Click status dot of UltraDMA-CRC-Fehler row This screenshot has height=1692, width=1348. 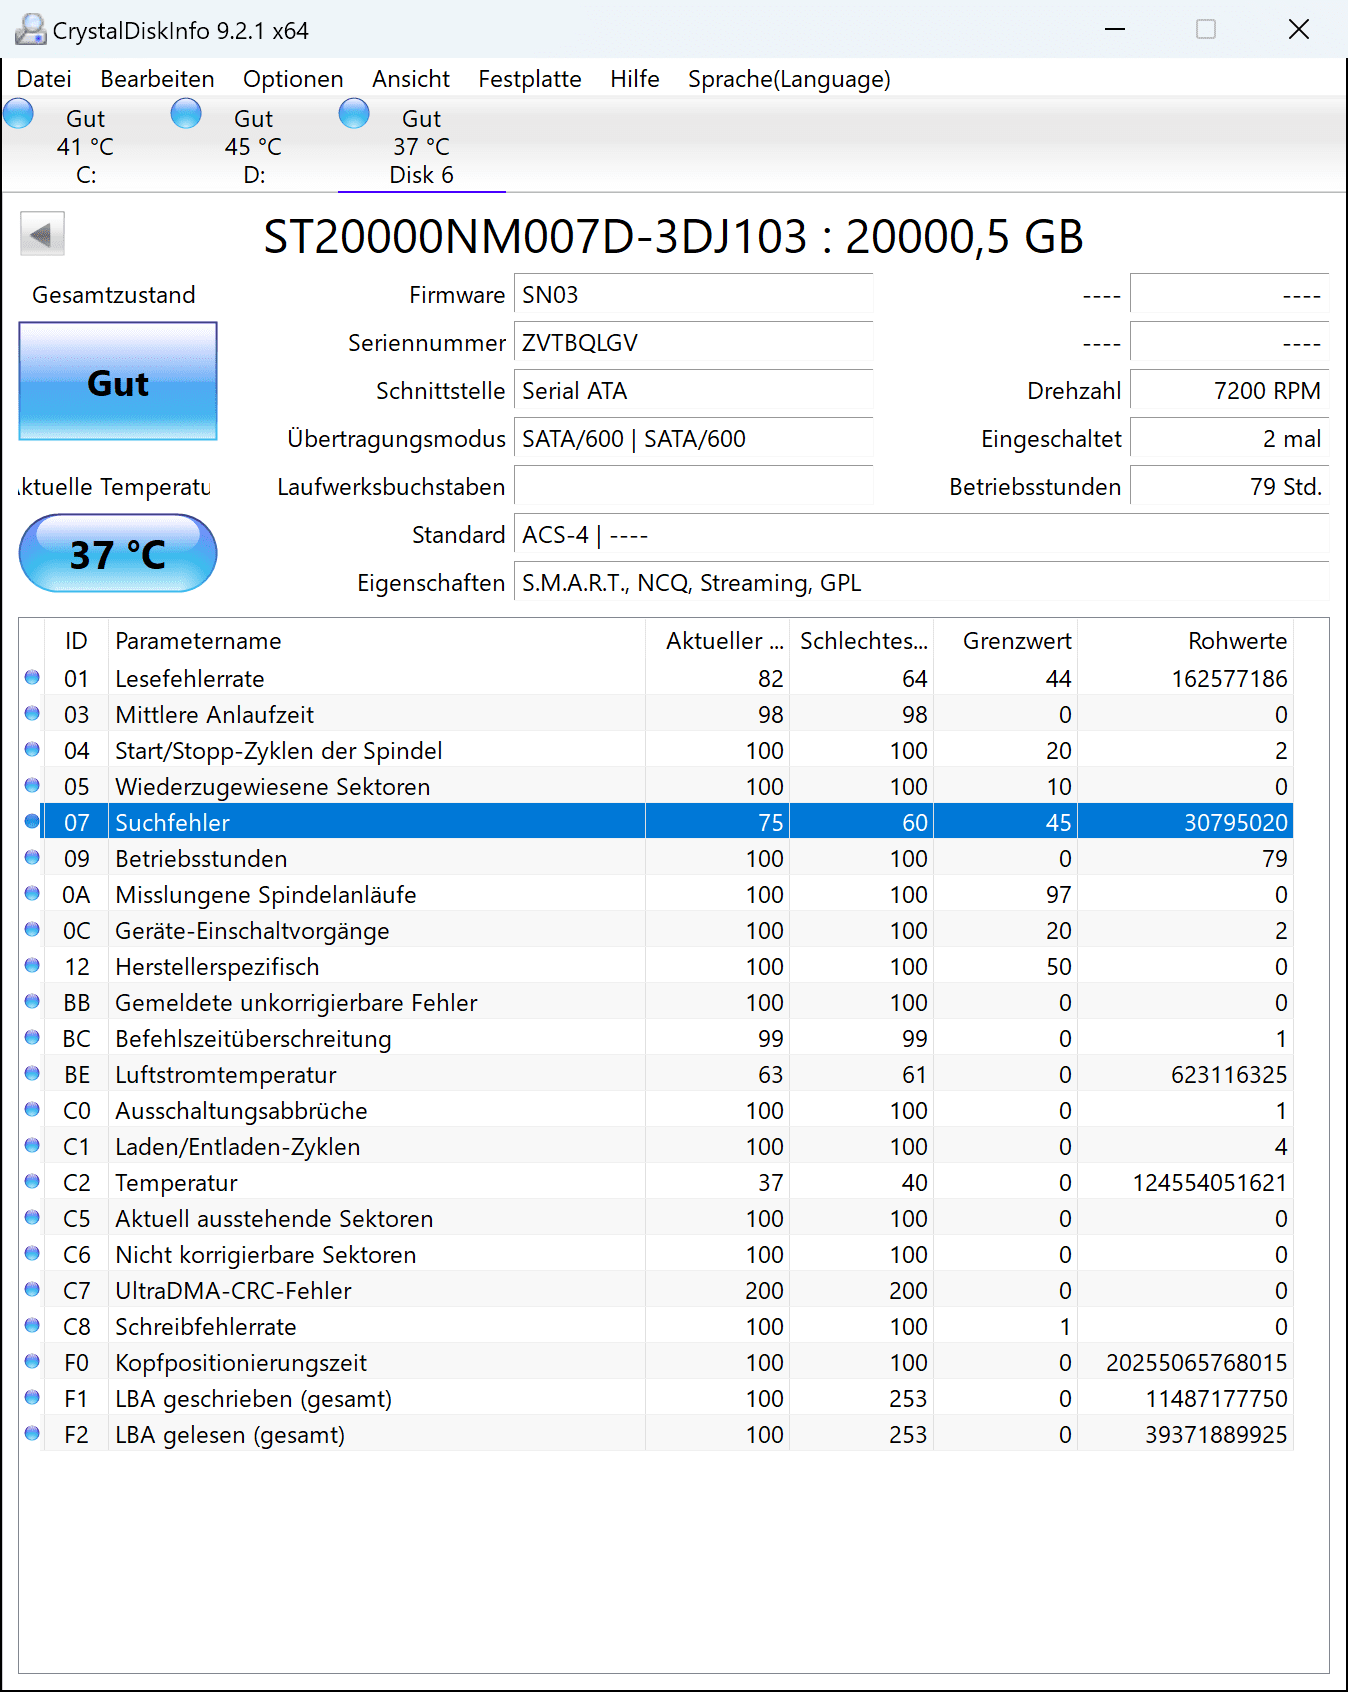click(32, 1290)
